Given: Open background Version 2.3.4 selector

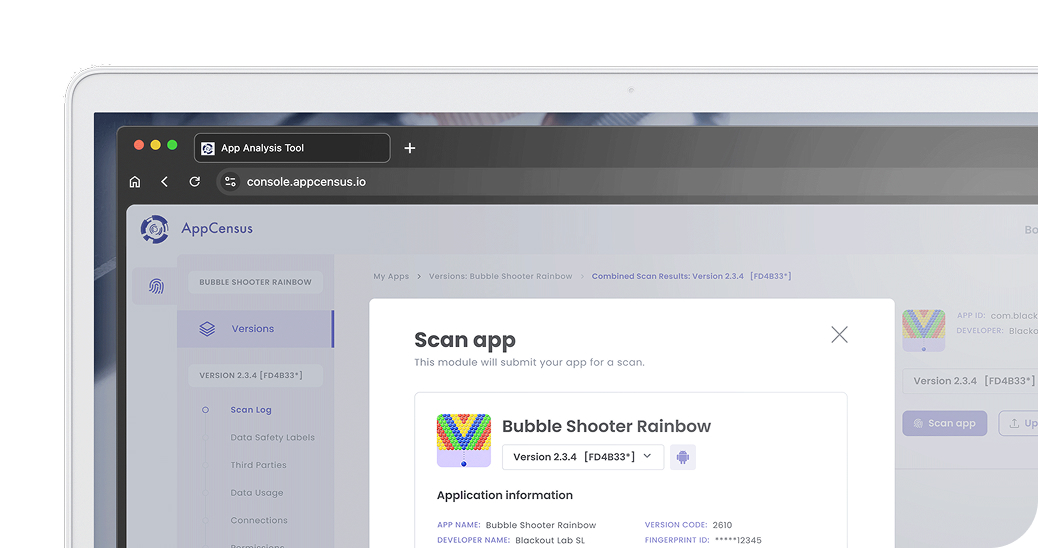Looking at the screenshot, I should pyautogui.click(x=970, y=381).
